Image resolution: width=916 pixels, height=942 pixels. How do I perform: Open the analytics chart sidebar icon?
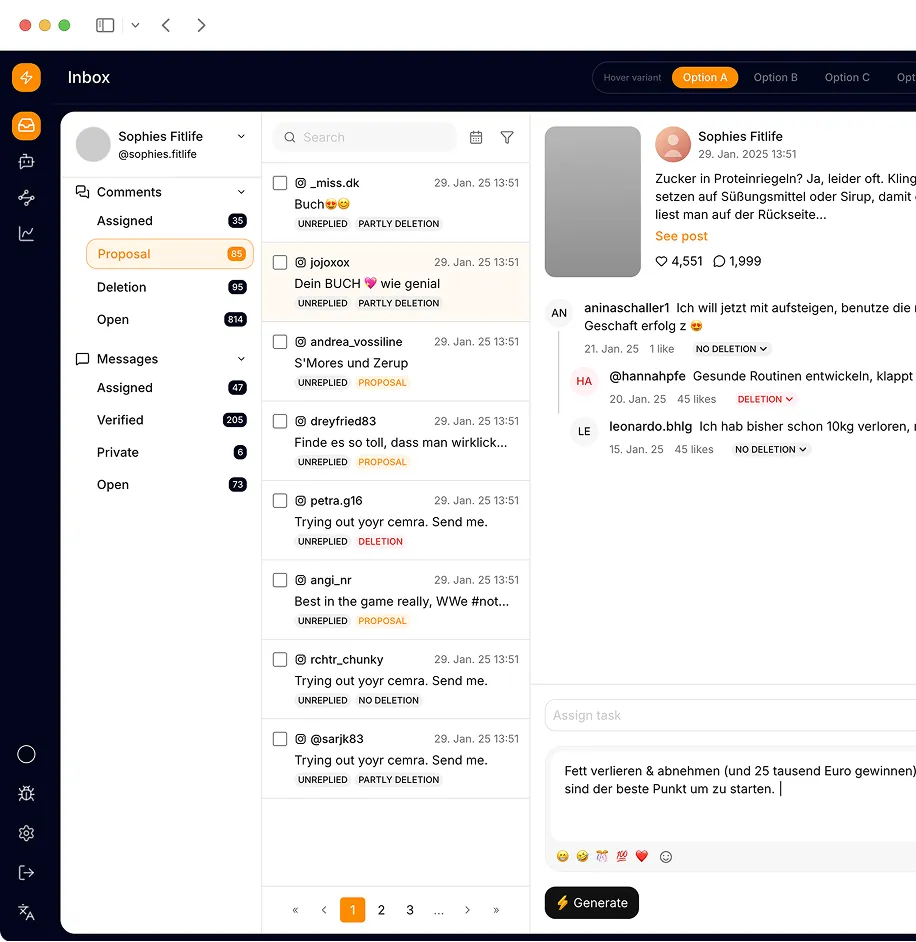point(26,234)
